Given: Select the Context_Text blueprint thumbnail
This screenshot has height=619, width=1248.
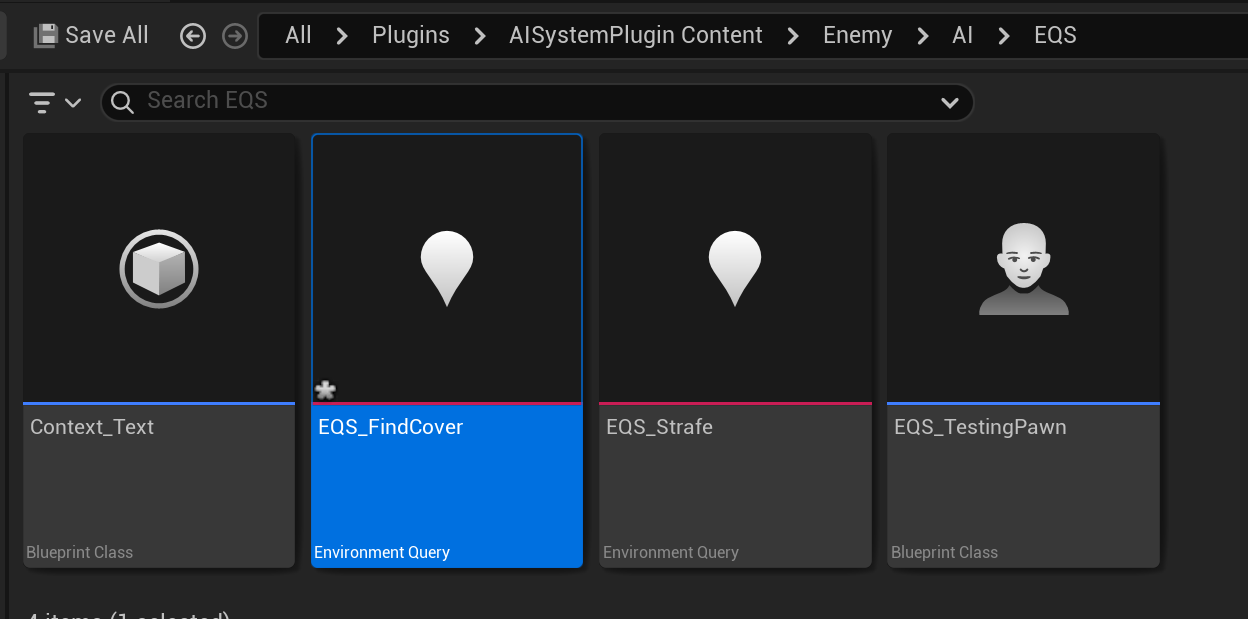Looking at the screenshot, I should click(159, 269).
